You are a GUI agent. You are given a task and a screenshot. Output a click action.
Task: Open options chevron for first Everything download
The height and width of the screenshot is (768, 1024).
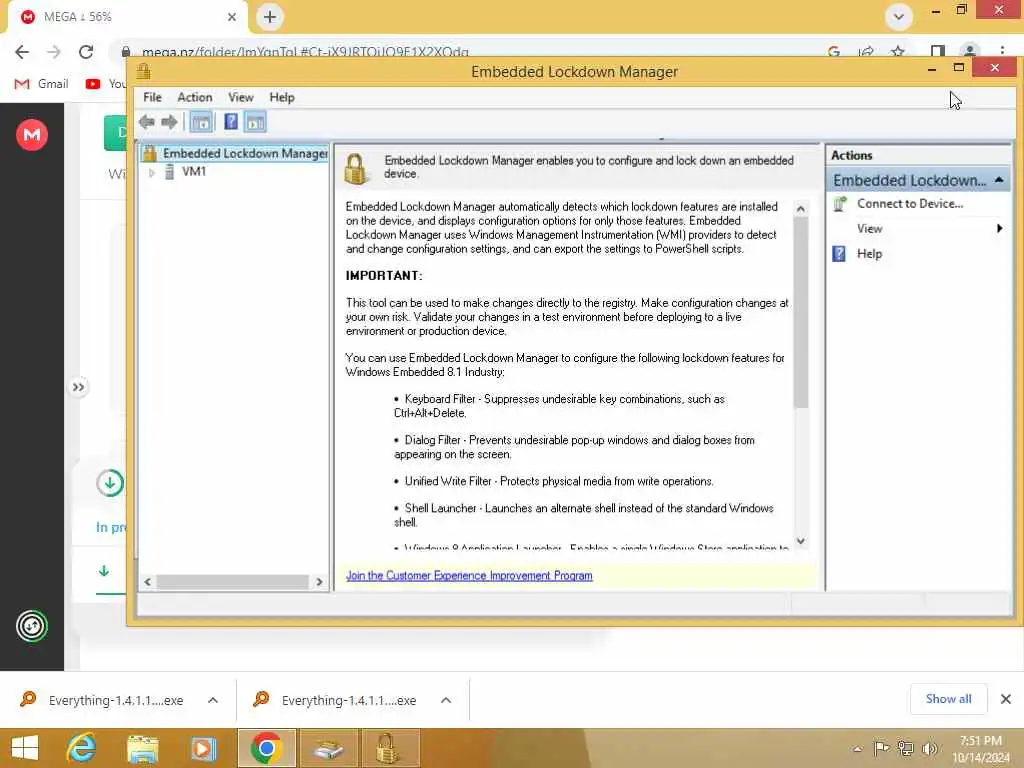pos(213,700)
